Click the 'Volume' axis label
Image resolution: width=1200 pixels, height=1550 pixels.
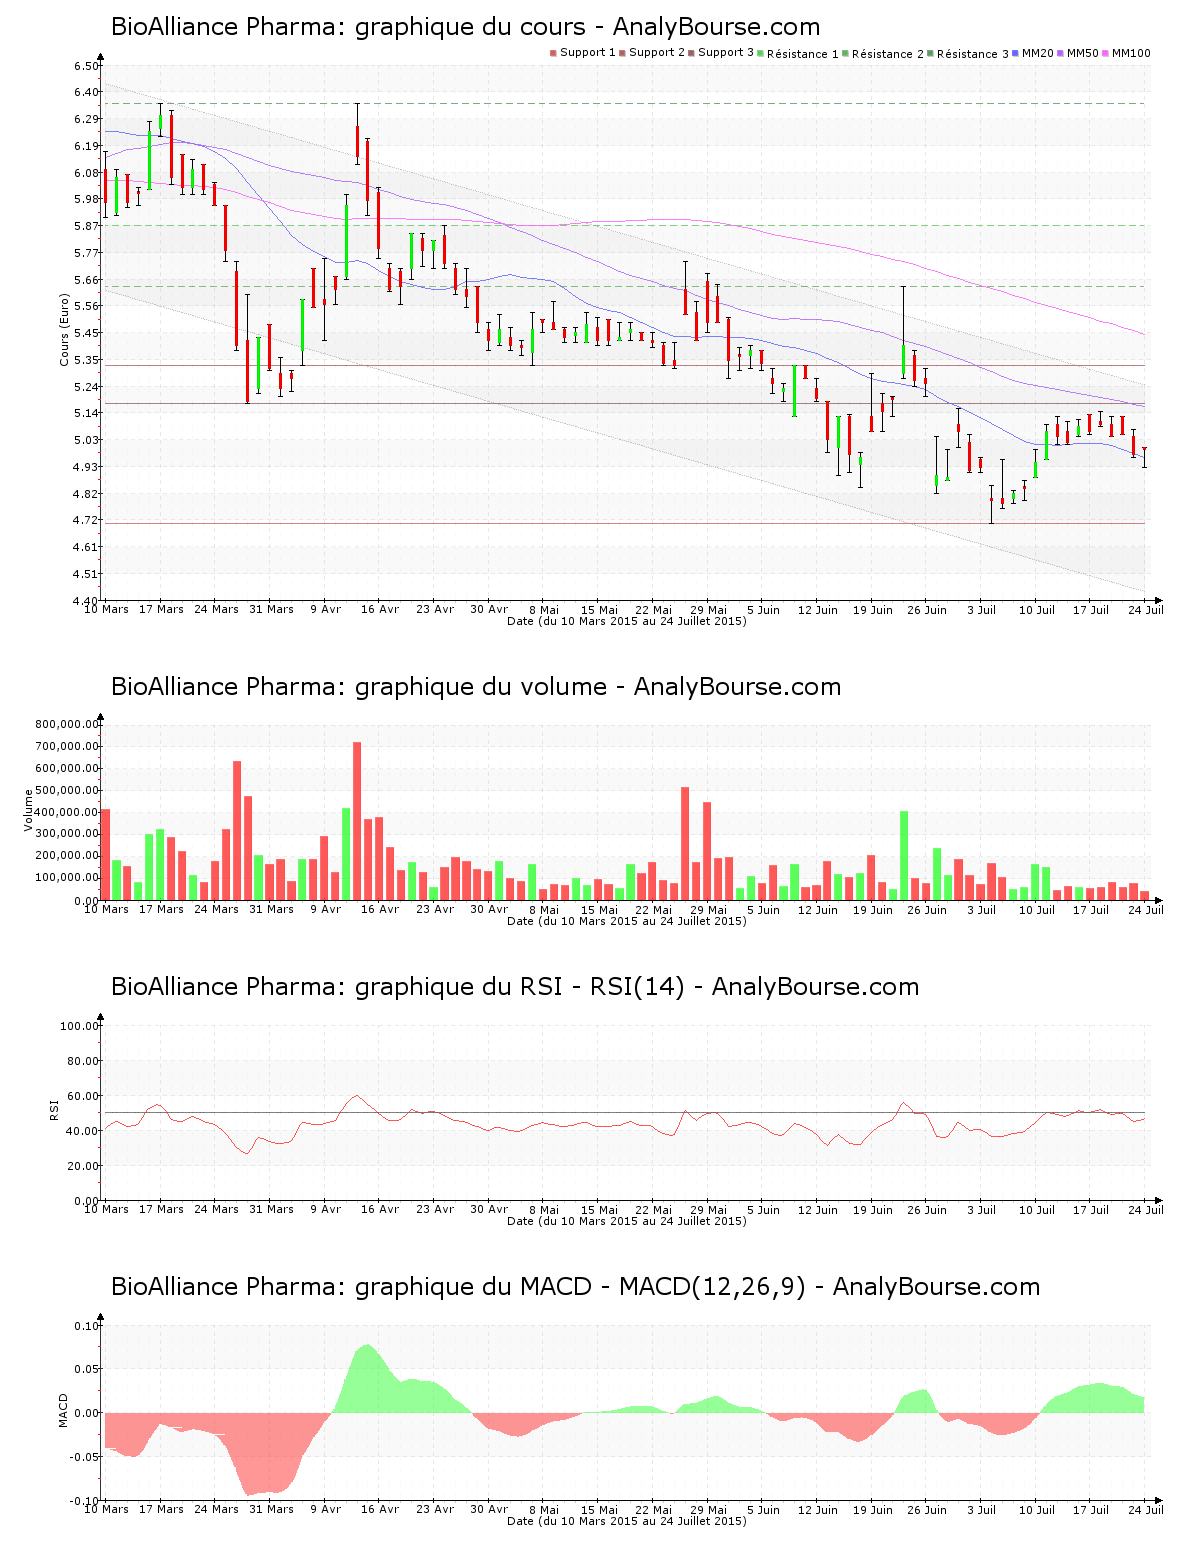[28, 810]
